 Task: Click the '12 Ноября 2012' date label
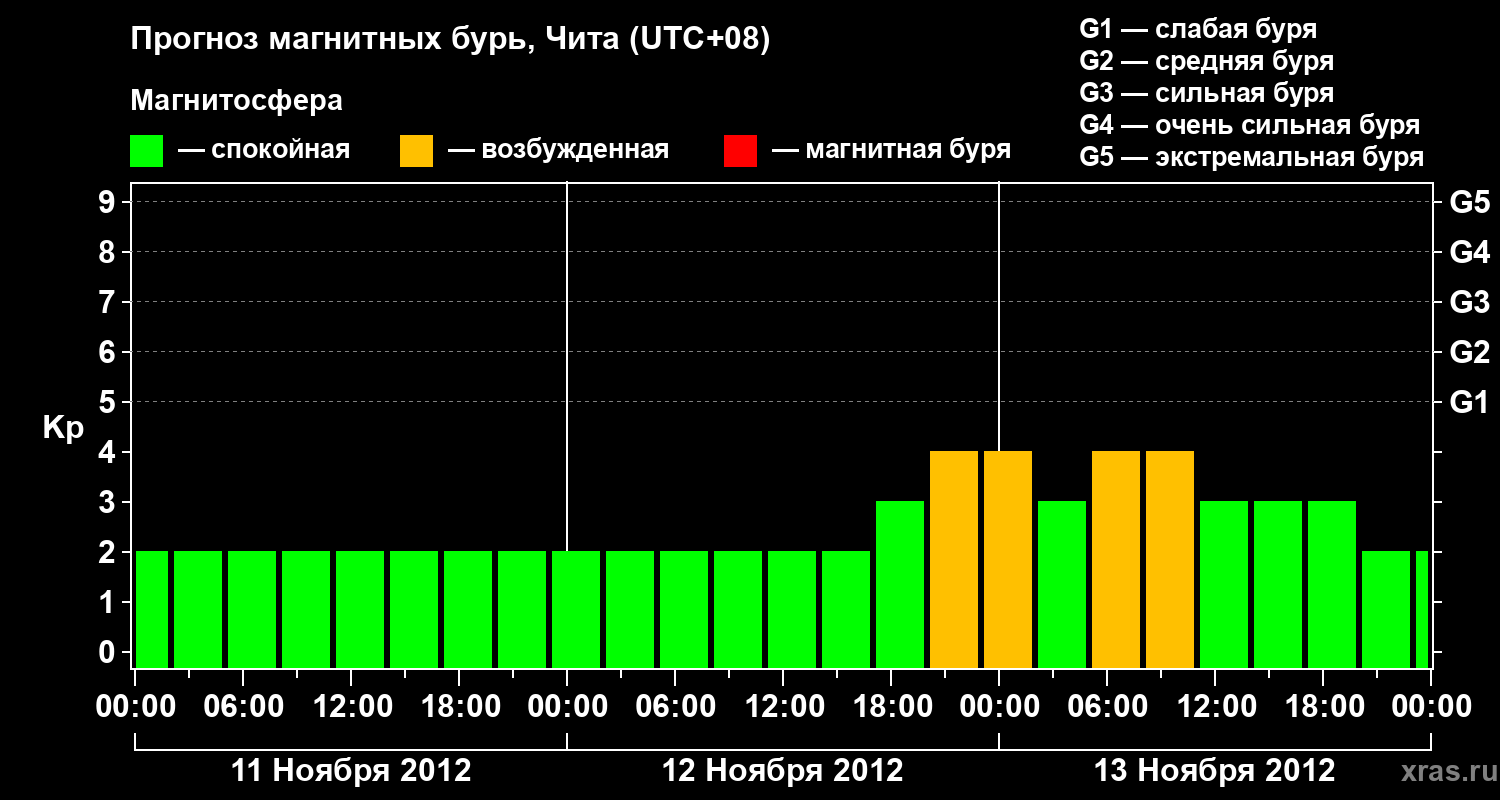pyautogui.click(x=783, y=771)
